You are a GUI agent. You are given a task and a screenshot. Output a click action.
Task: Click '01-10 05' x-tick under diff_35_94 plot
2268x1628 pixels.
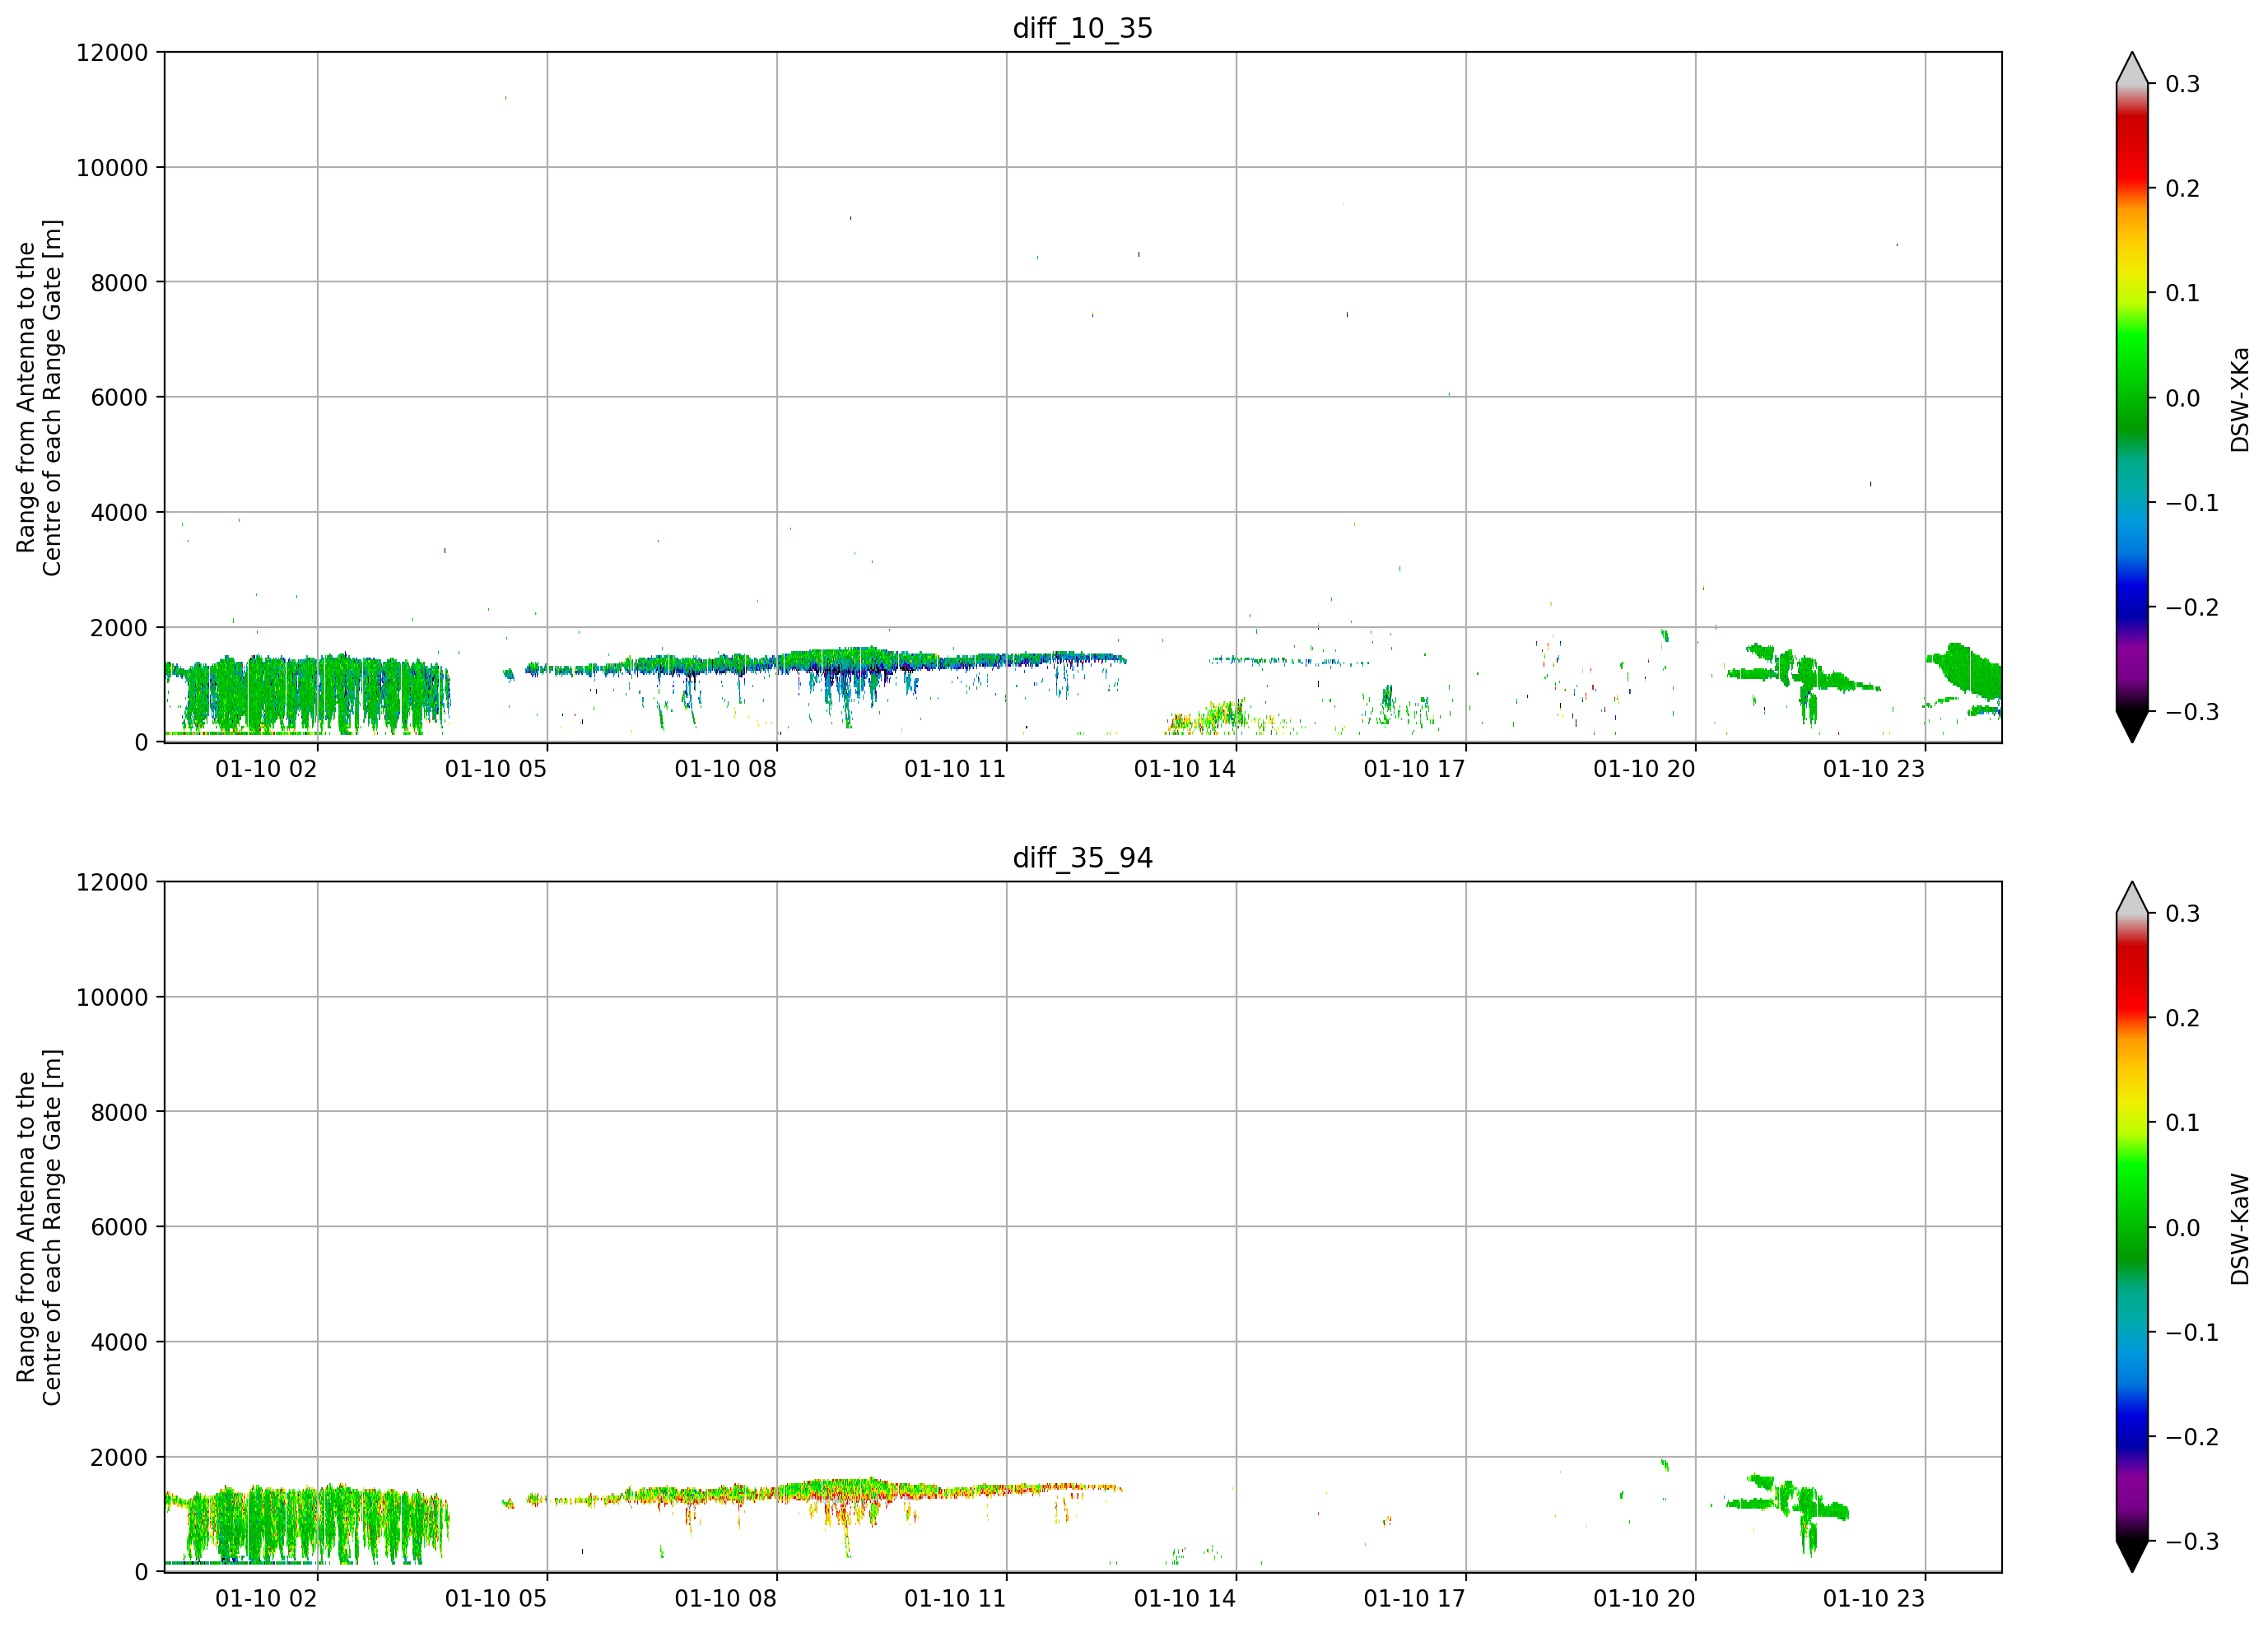[x=496, y=1599]
